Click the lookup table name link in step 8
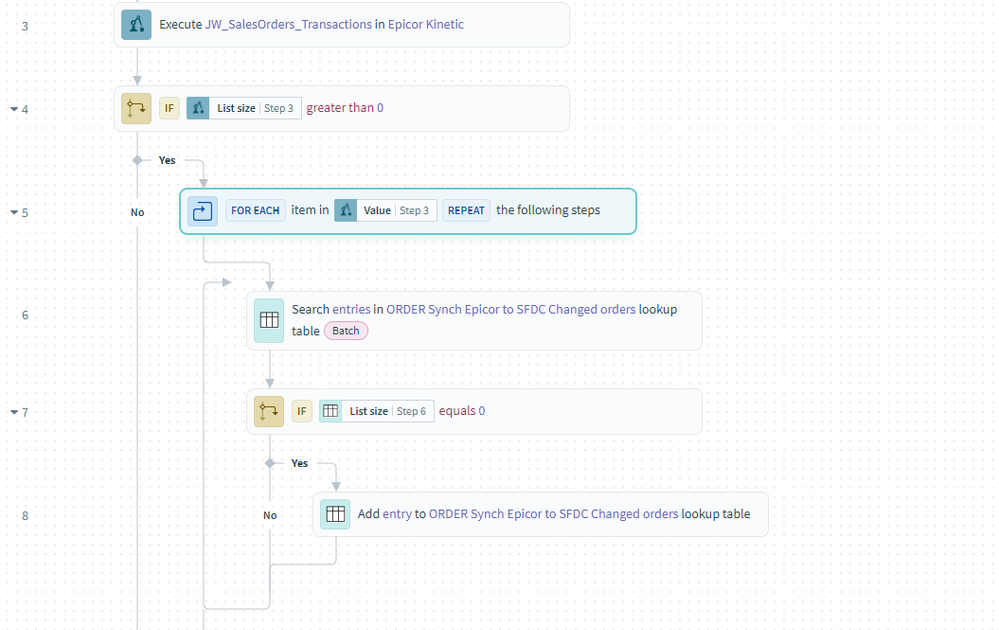Image resolution: width=999 pixels, height=630 pixels. pos(553,514)
